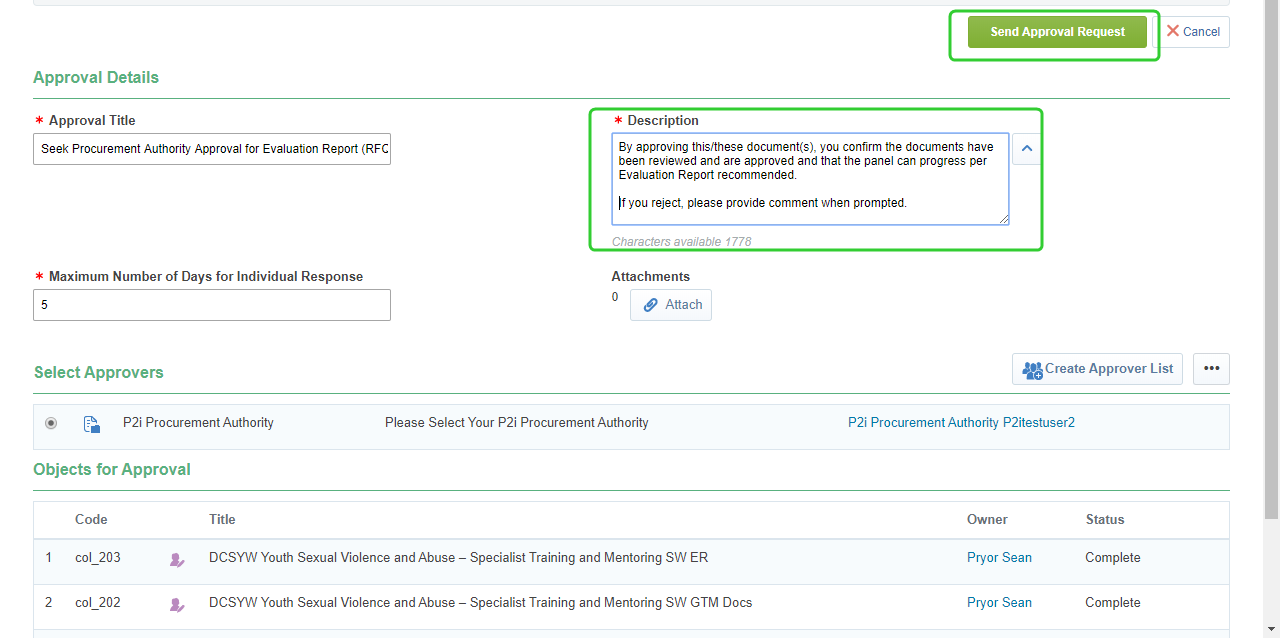
Task: Open Pryor Sean owner link for col_202
Action: [x=999, y=603]
